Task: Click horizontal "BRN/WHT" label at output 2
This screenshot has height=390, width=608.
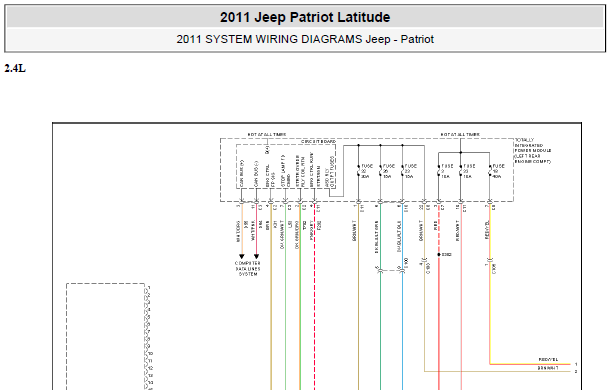Action: point(548,368)
